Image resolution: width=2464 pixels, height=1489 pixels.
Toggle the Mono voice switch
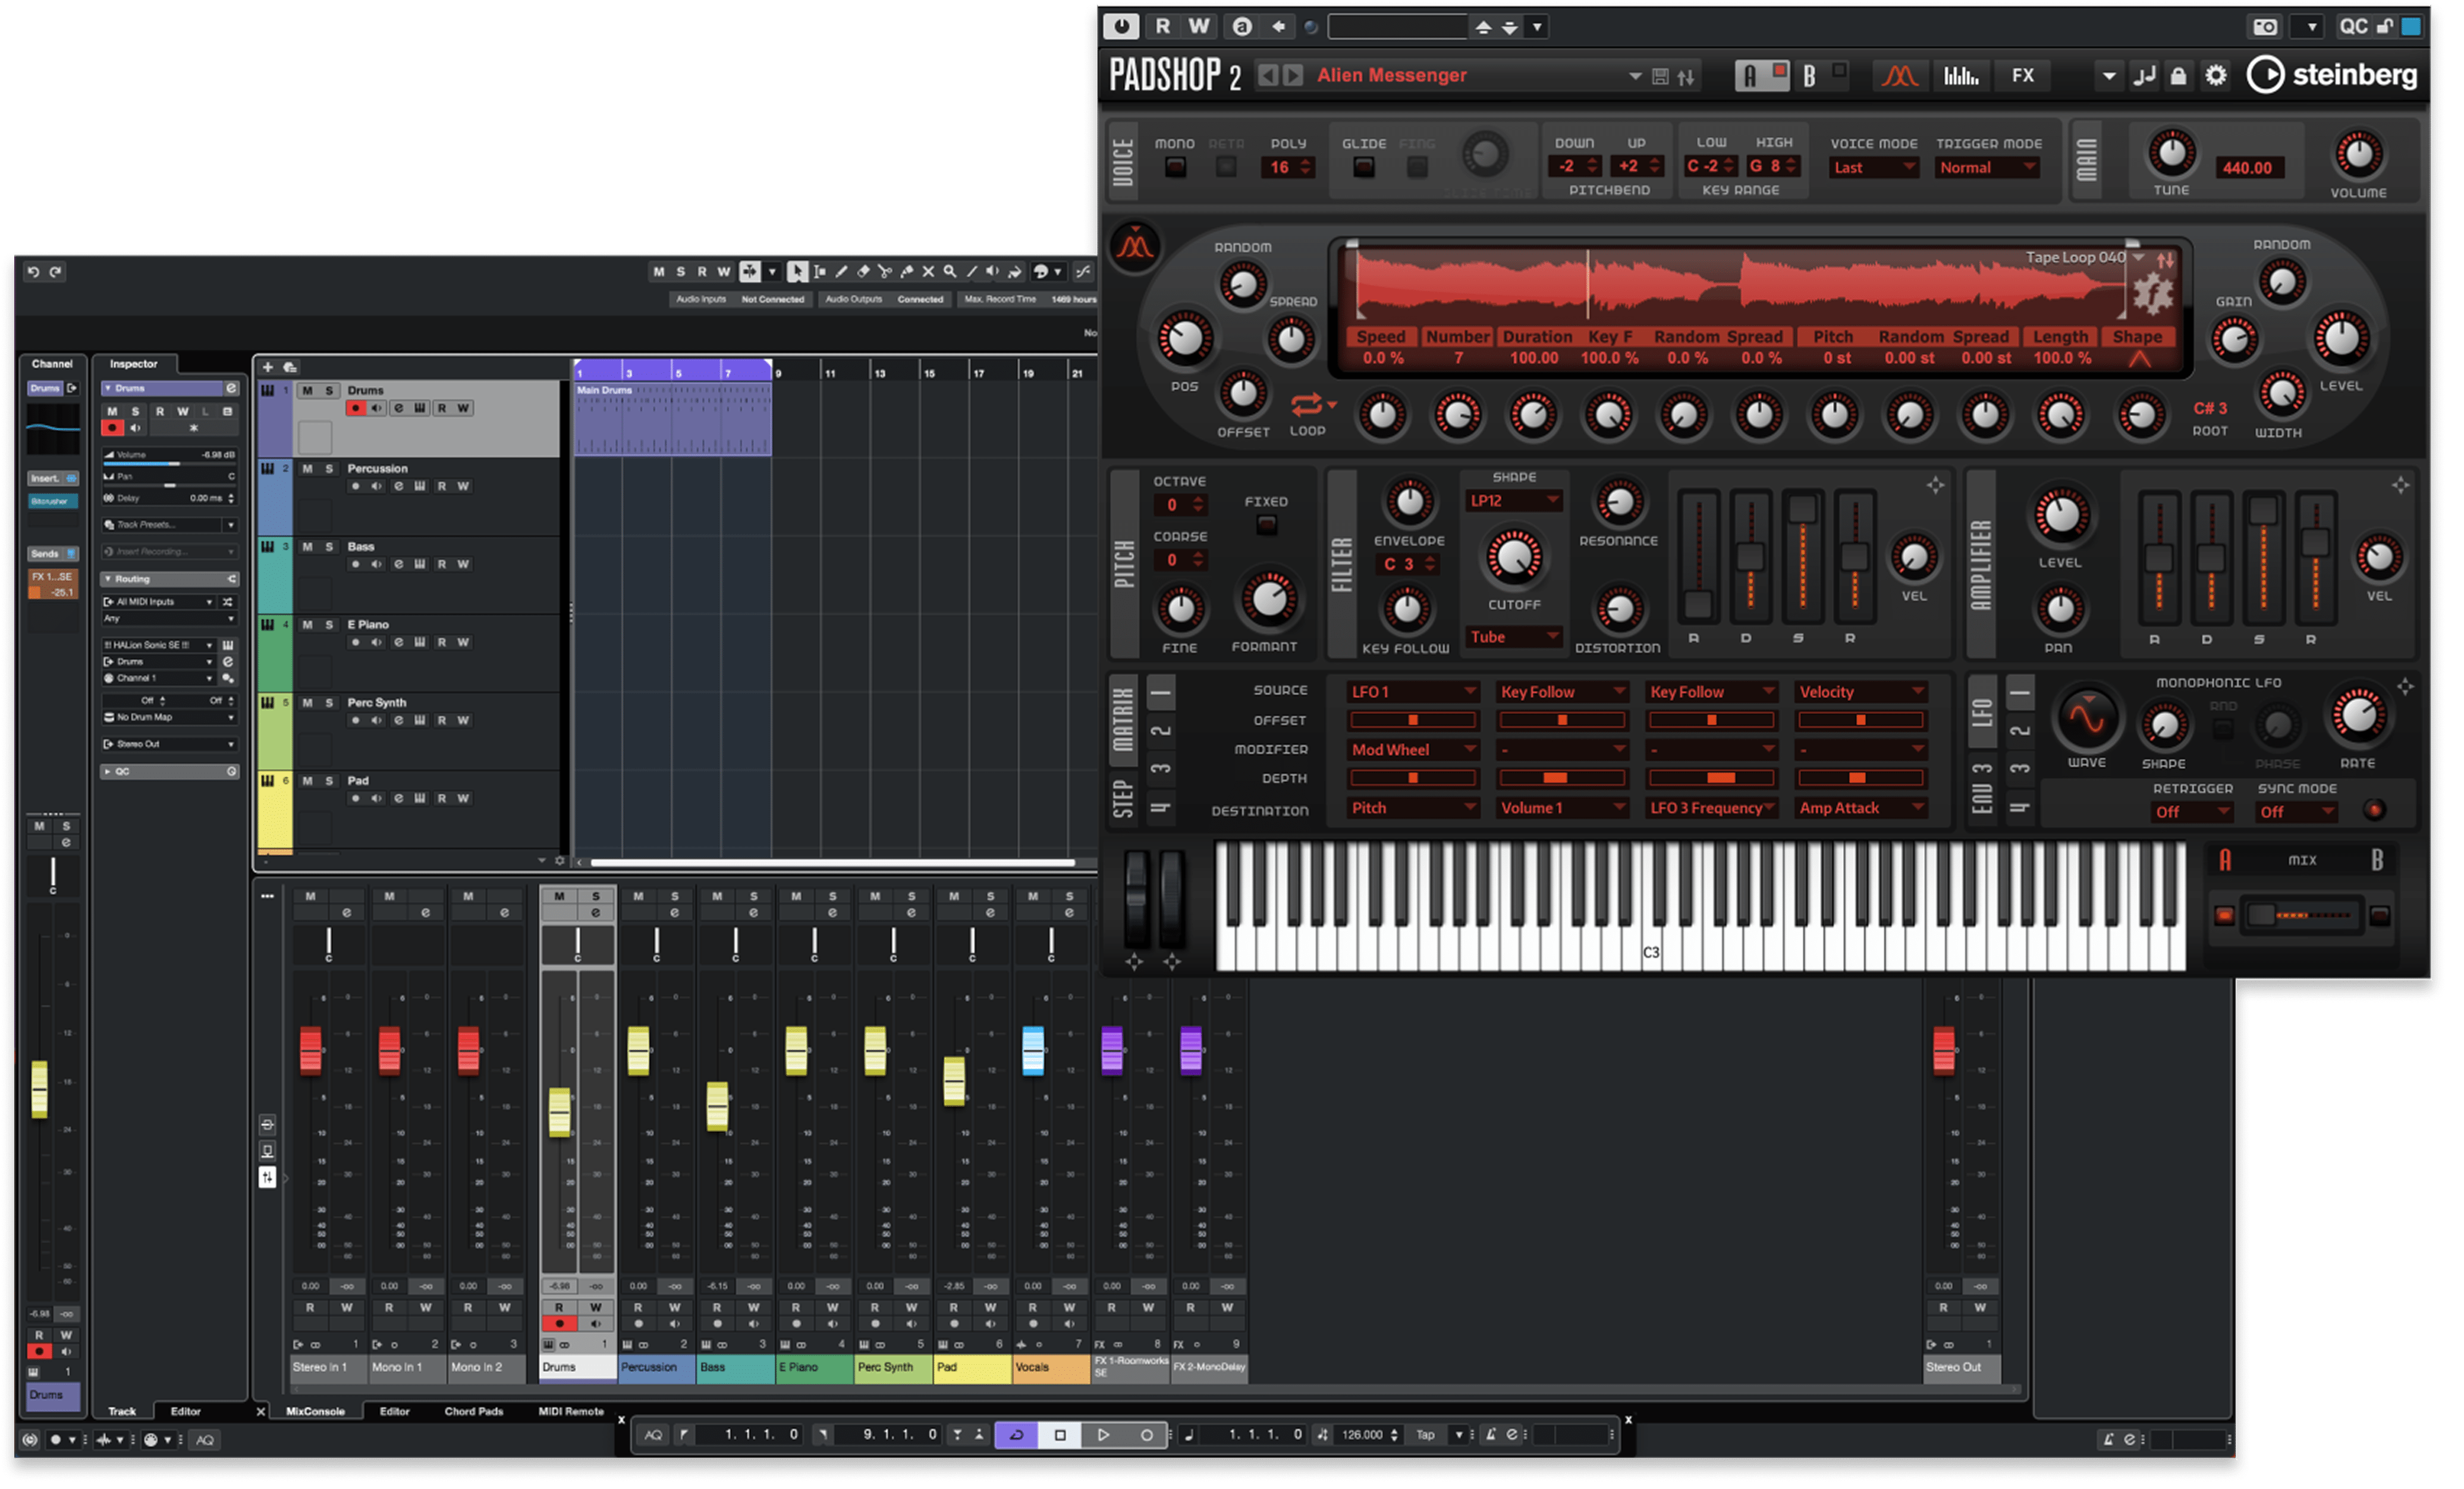coord(1175,168)
